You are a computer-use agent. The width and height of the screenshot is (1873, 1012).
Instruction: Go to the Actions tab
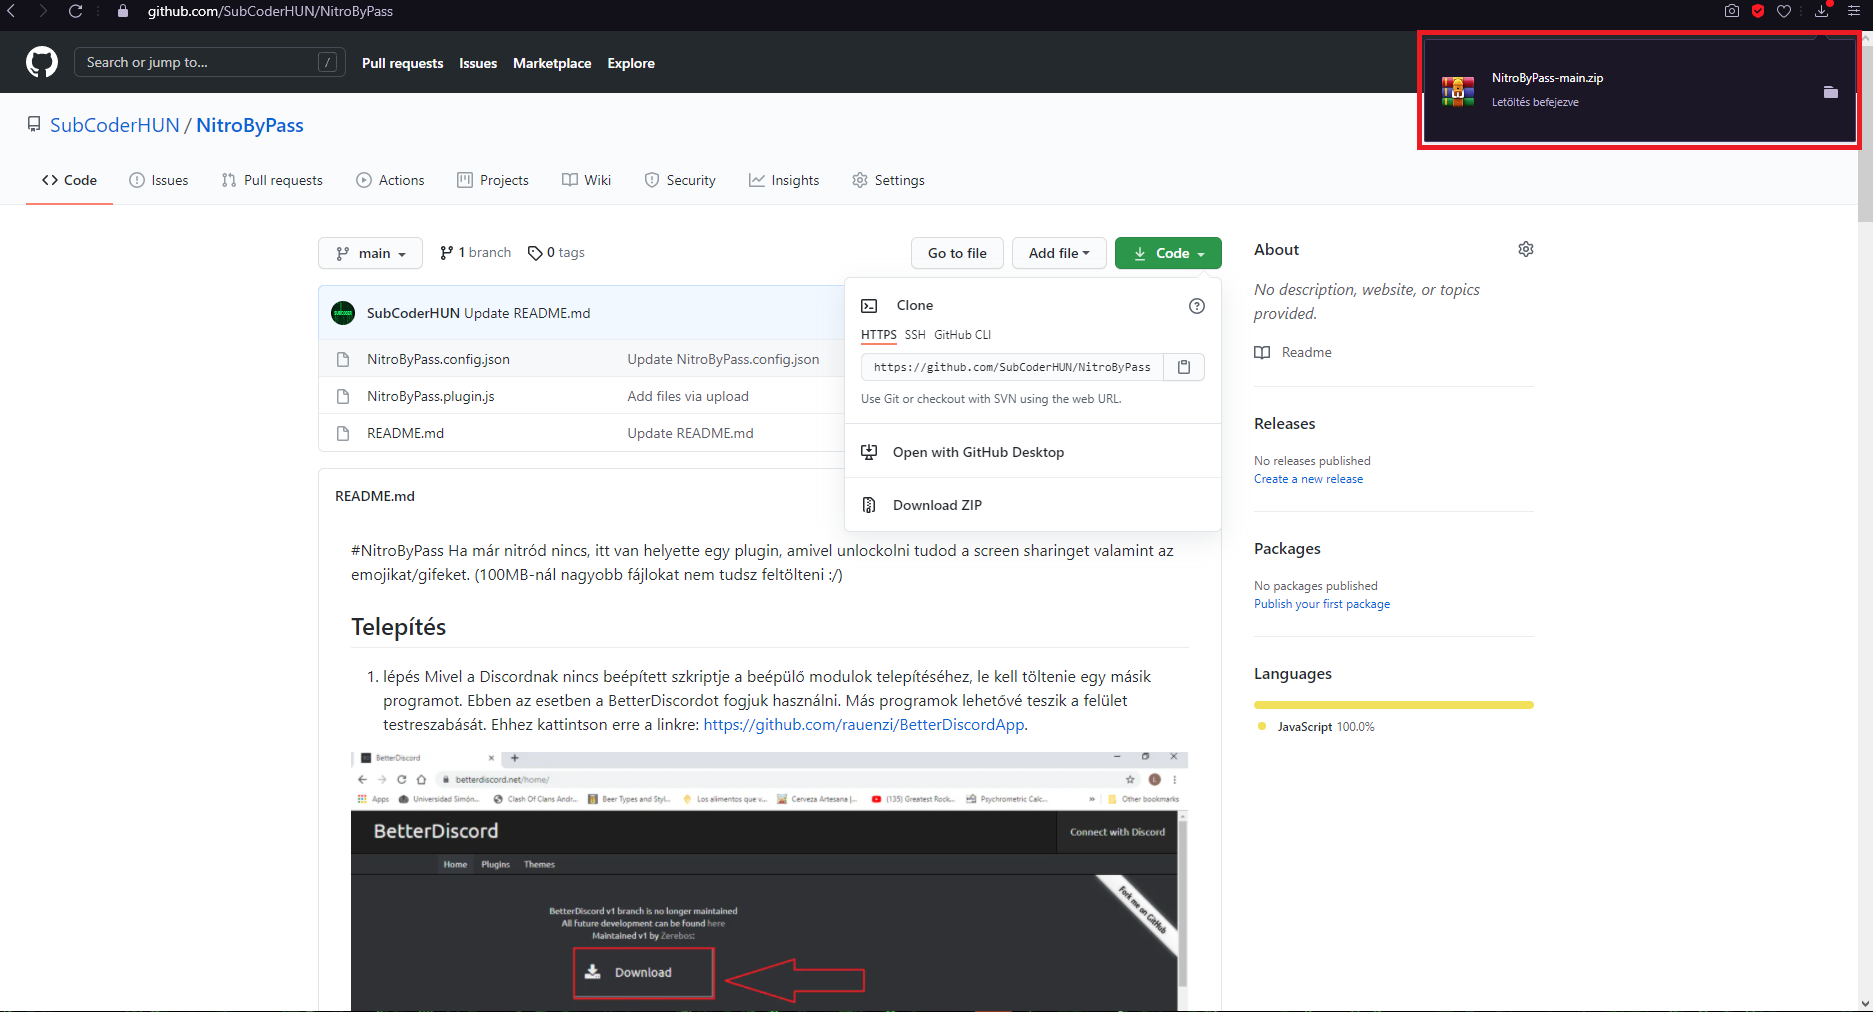pyautogui.click(x=390, y=180)
